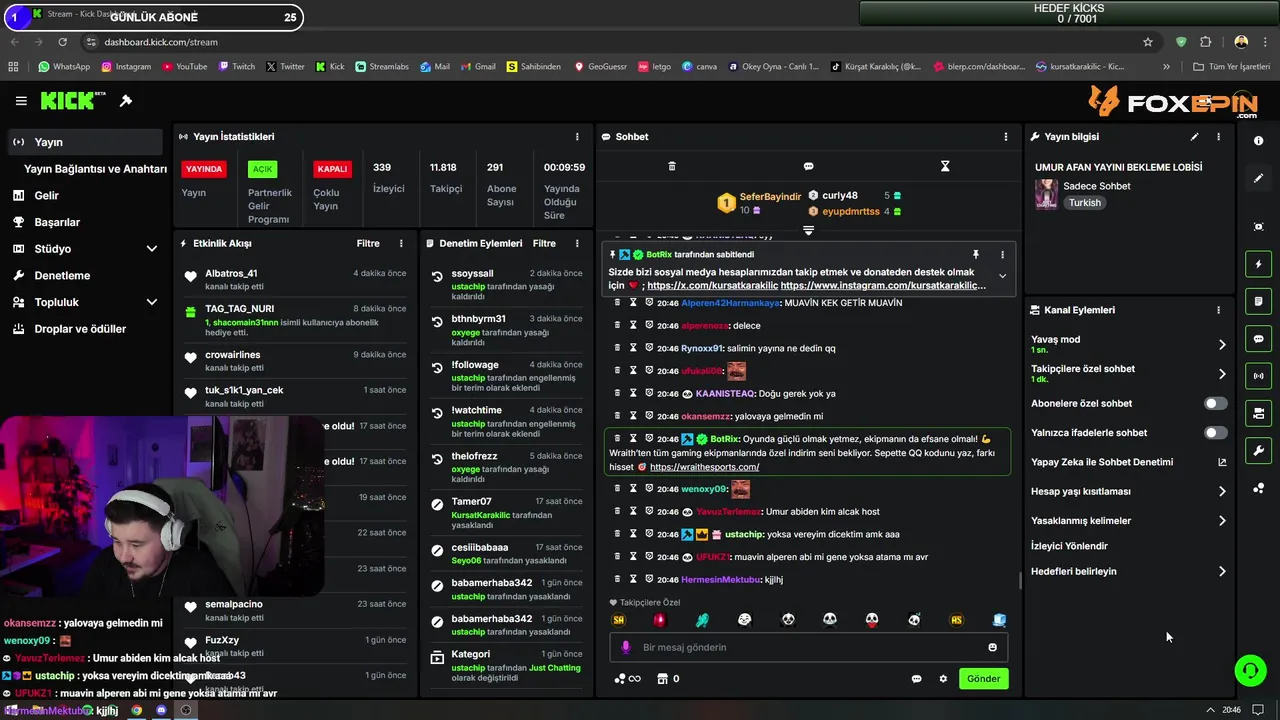Viewport: 1280px width, 720px height.
Task: Open chat settings gear next to Gönder
Action: pos(943,679)
